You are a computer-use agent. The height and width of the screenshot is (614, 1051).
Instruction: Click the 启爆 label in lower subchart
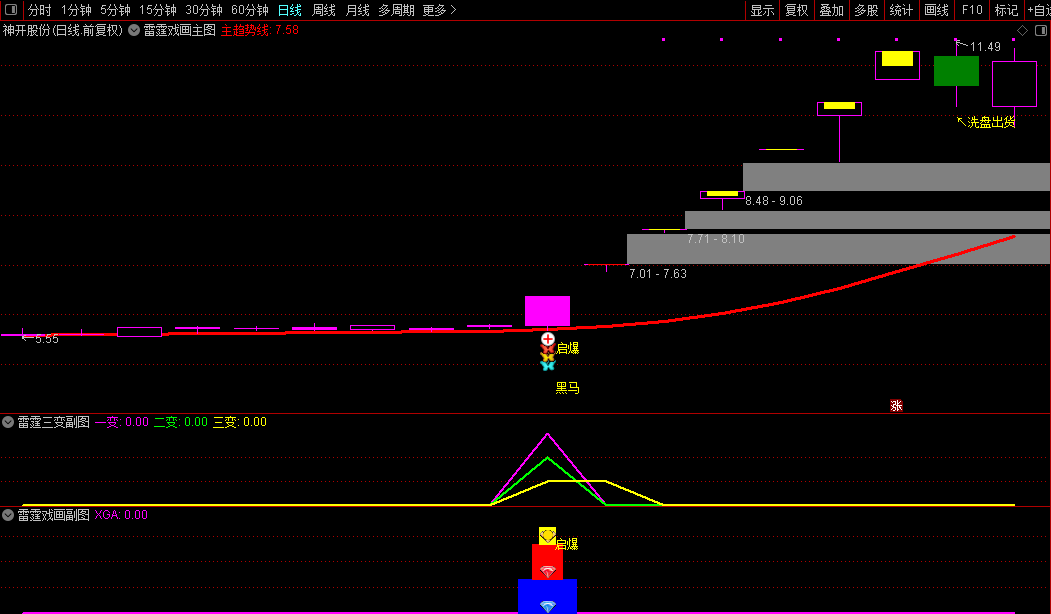[566, 544]
